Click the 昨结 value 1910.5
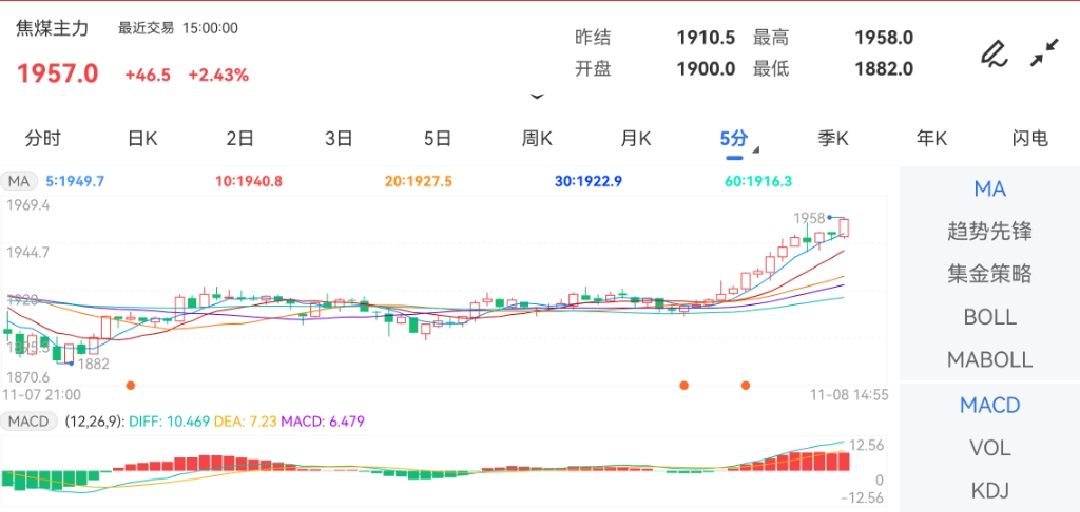This screenshot has width=1080, height=512. [706, 37]
